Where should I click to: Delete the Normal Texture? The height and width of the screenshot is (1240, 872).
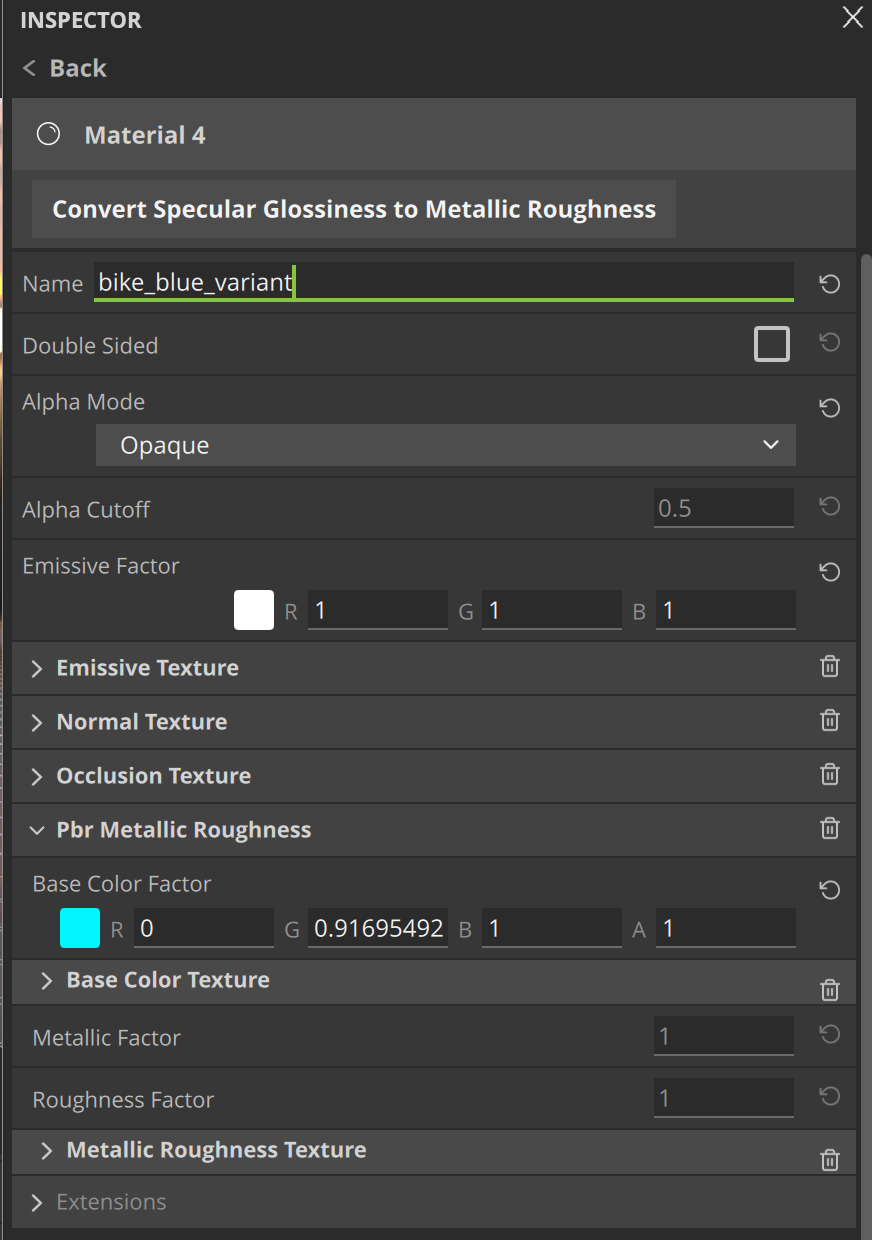[x=829, y=721]
